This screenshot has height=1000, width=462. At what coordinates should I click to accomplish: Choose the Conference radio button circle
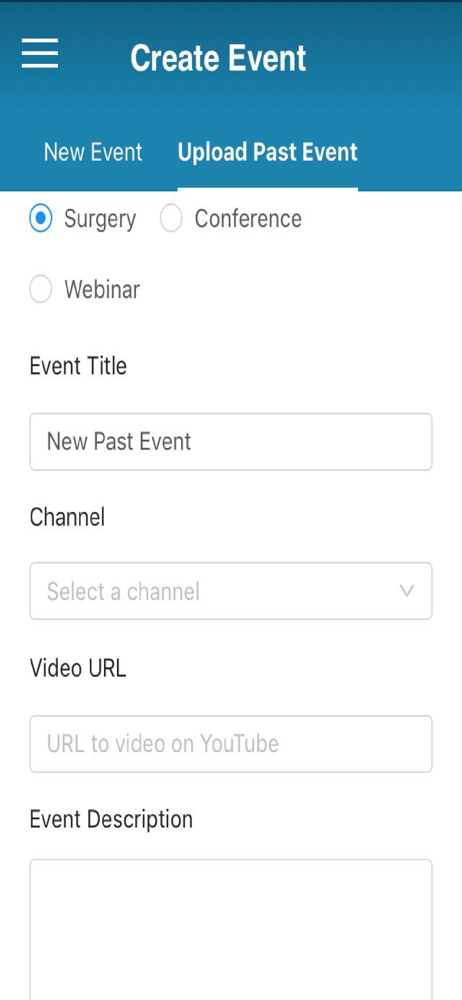point(171,219)
